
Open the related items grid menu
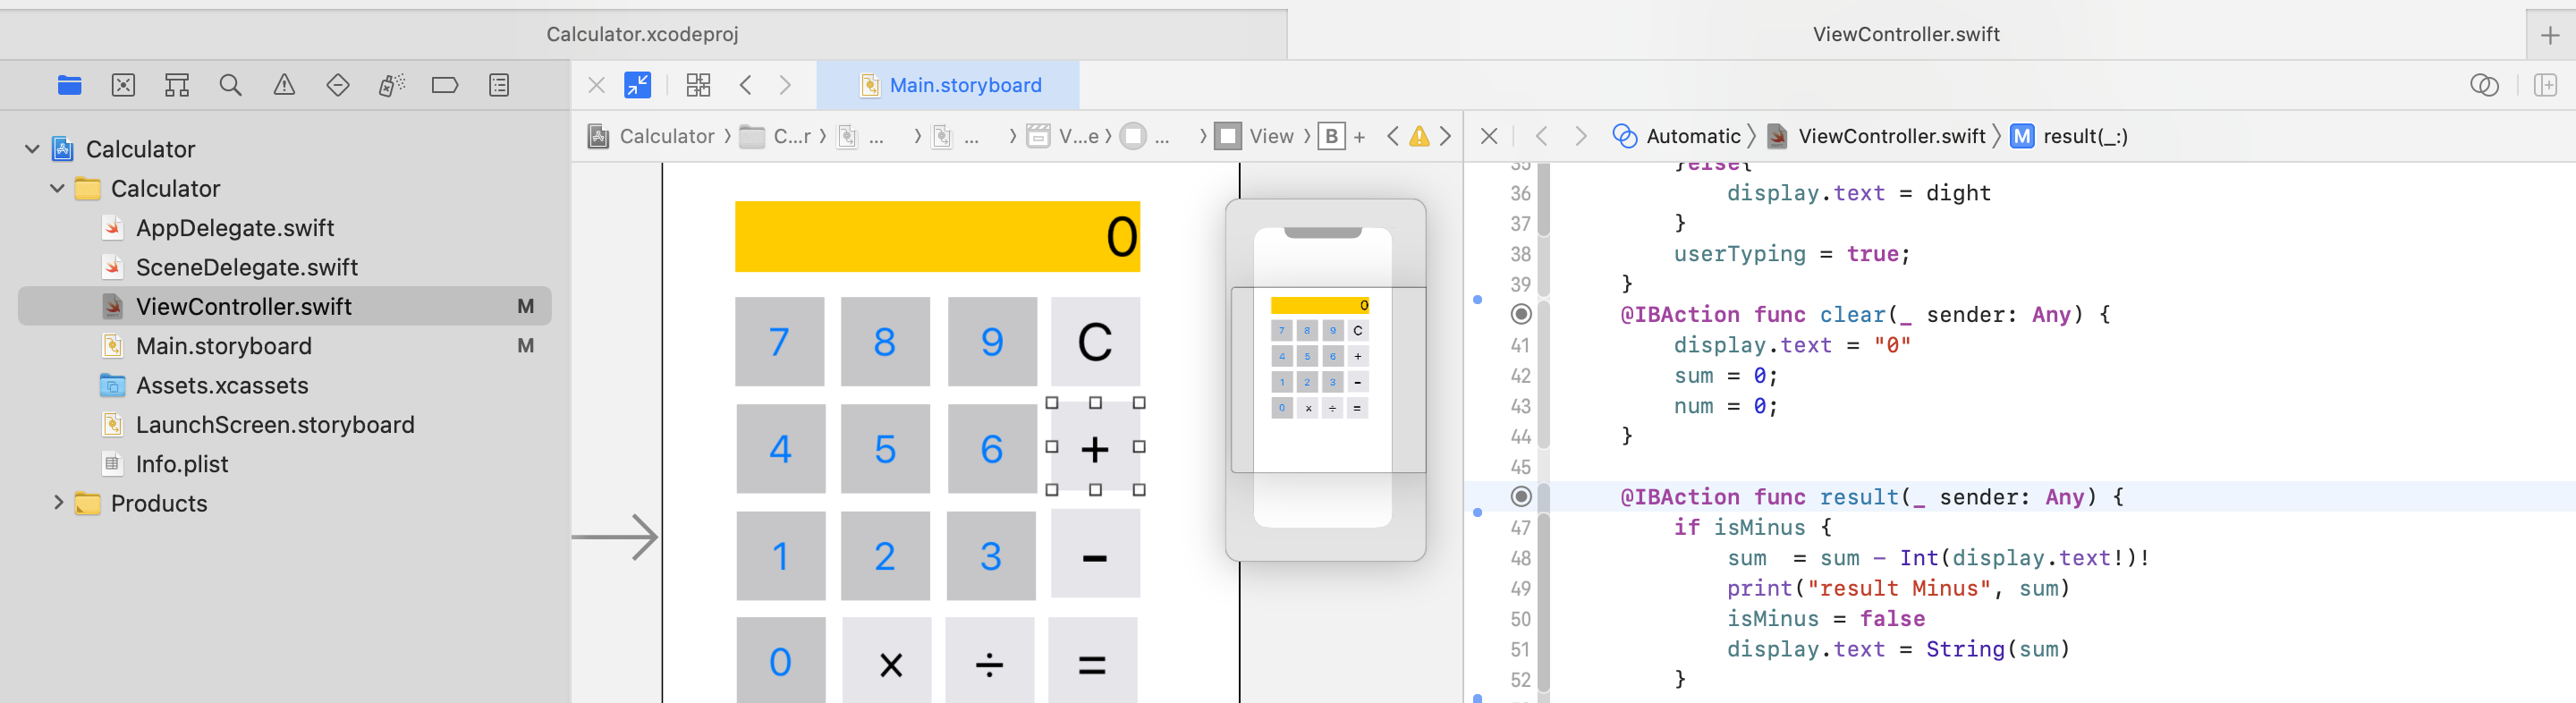click(x=698, y=85)
